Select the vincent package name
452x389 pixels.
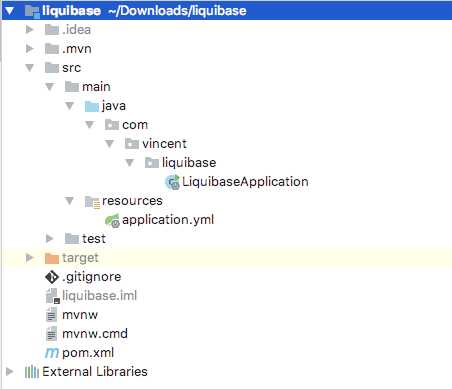(164, 144)
